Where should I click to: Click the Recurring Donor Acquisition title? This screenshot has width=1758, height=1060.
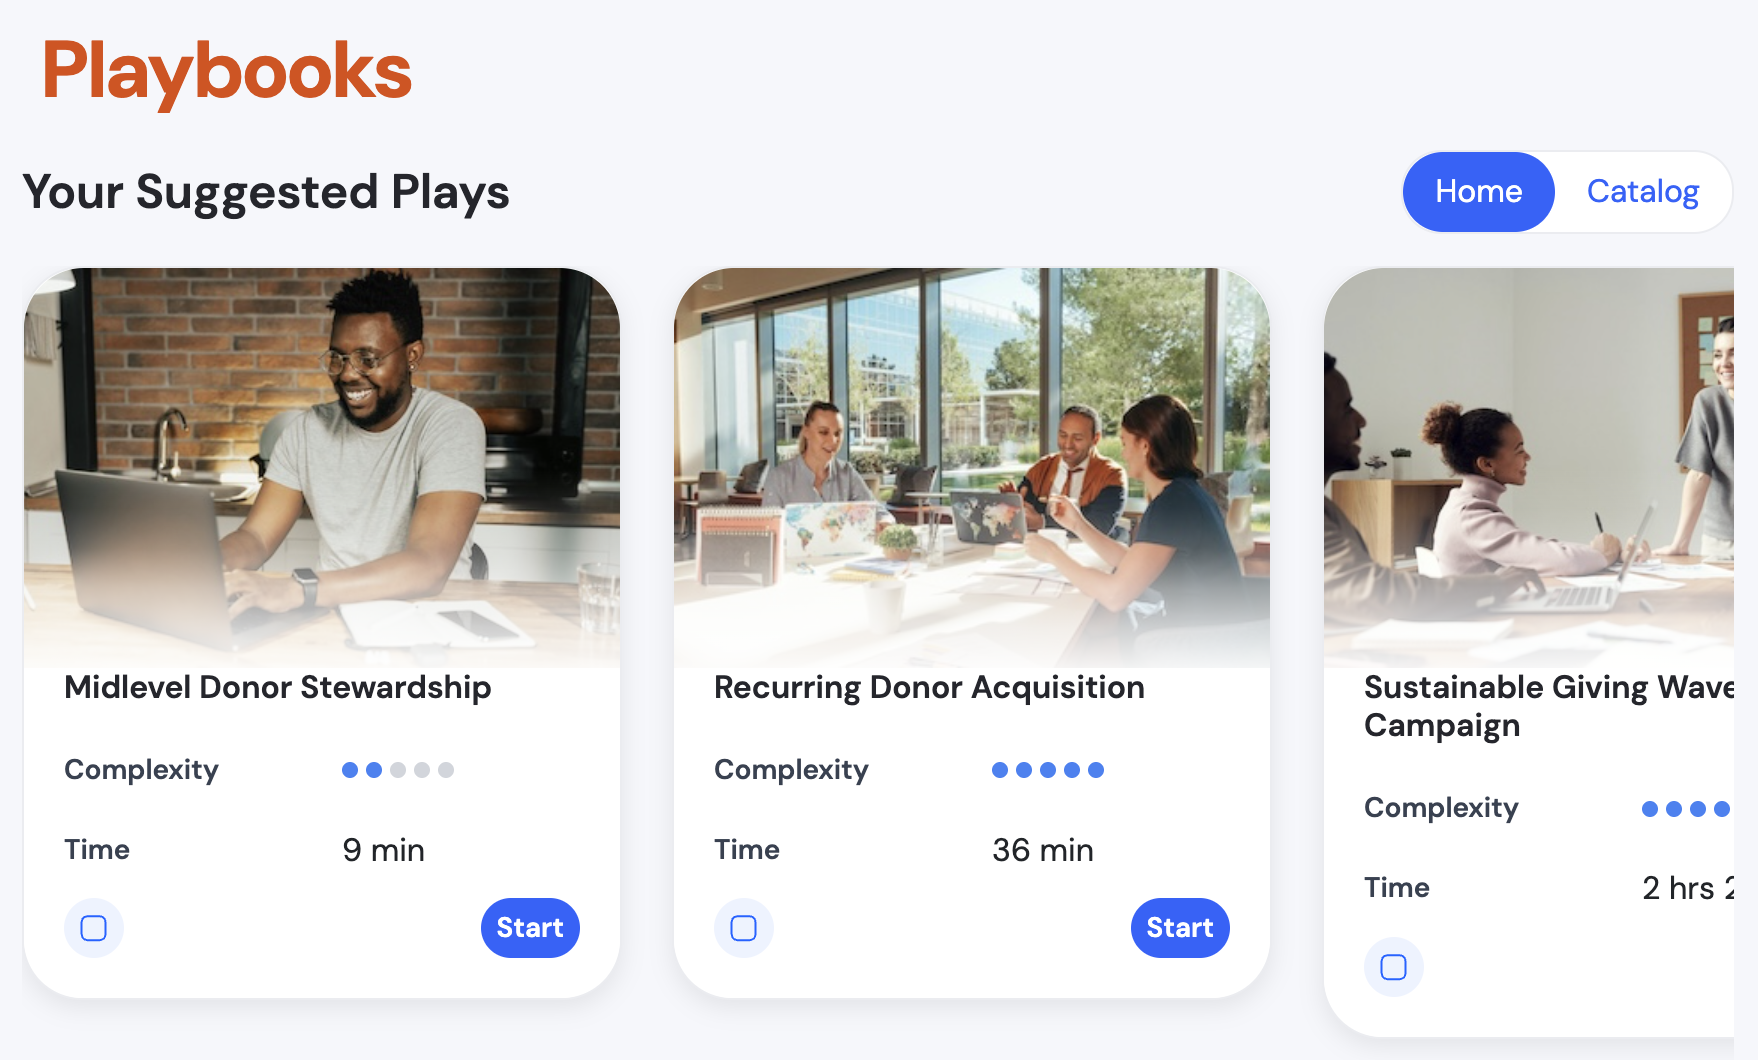click(x=929, y=687)
